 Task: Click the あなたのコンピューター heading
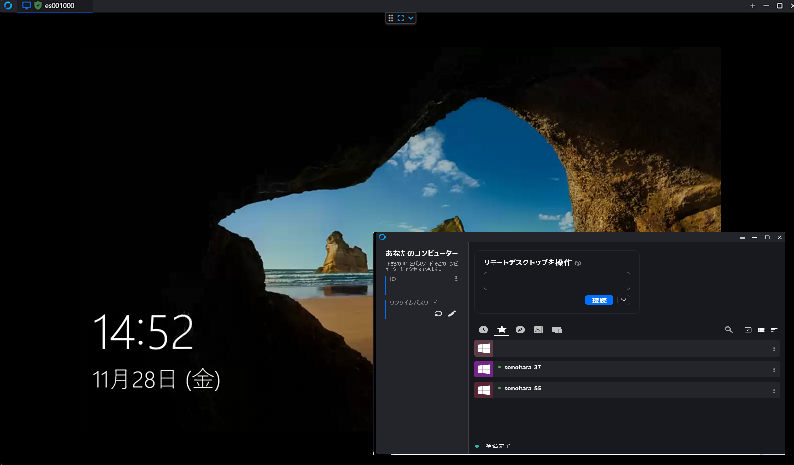[421, 253]
